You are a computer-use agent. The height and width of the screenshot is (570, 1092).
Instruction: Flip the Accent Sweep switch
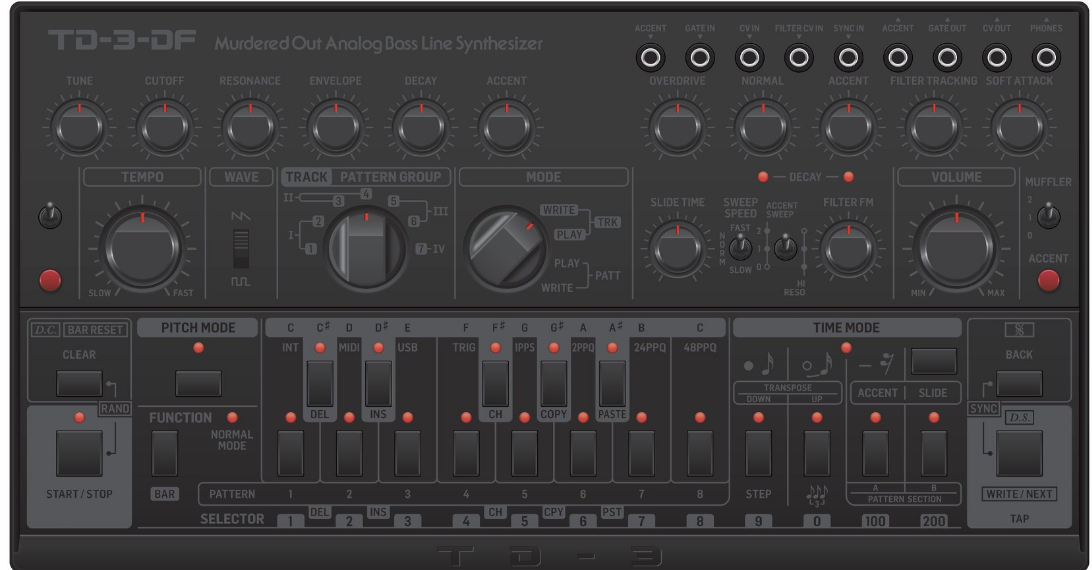tap(786, 247)
